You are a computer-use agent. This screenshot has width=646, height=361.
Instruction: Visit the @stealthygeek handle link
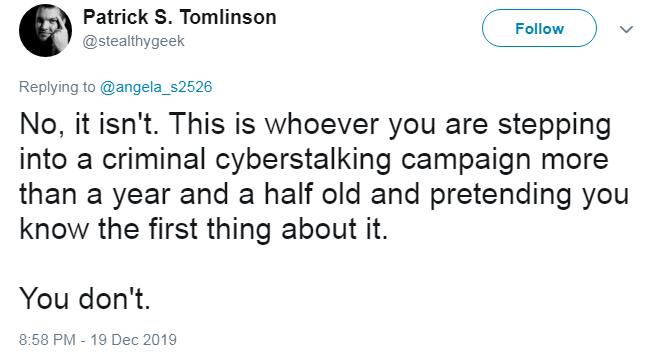click(x=133, y=41)
